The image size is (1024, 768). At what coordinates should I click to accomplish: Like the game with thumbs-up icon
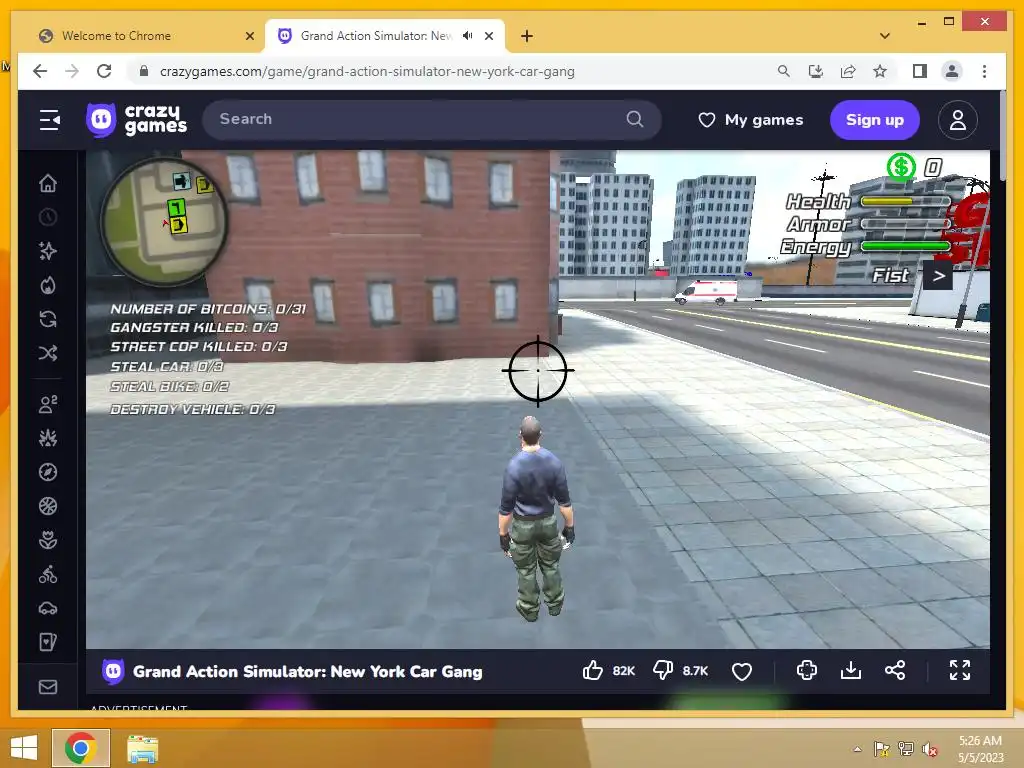592,671
